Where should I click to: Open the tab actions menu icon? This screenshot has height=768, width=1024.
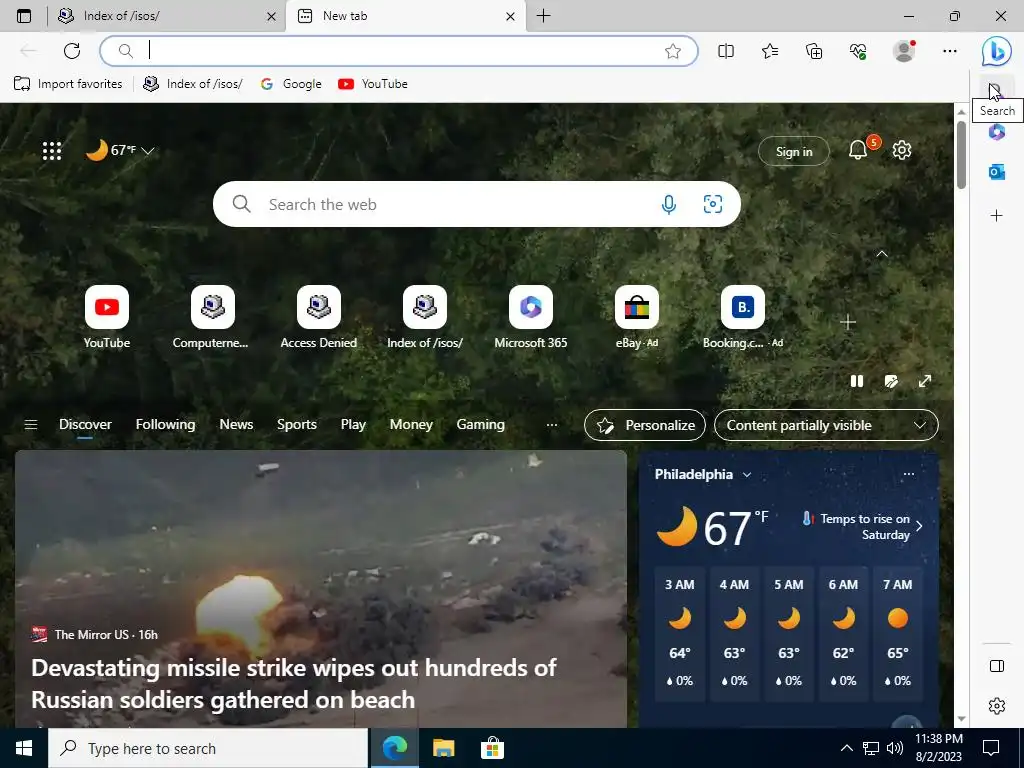[24, 16]
